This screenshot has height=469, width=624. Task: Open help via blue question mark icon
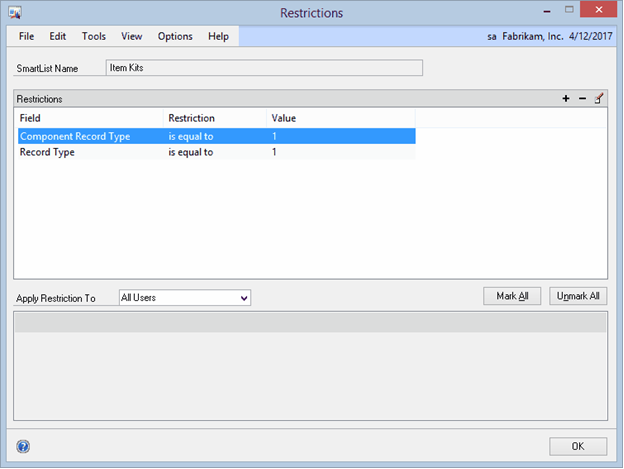coord(23,446)
